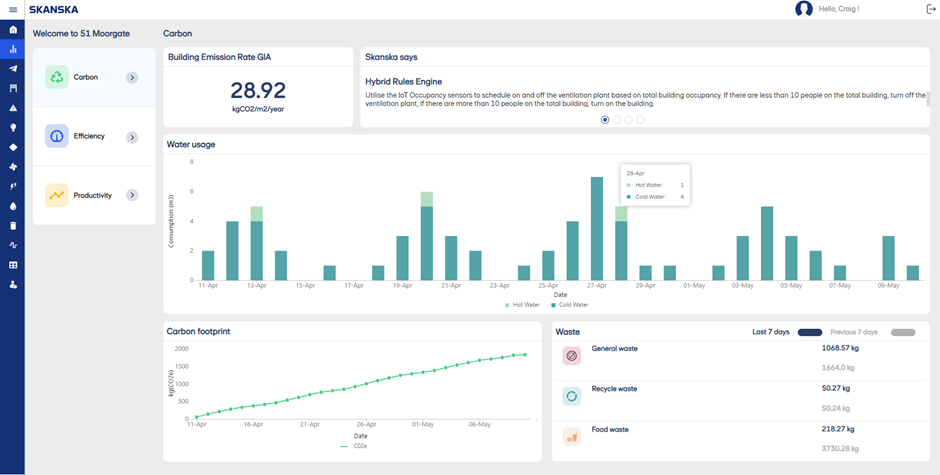Click Hello, Craig ! greeting
This screenshot has width=940, height=475.
tap(839, 10)
